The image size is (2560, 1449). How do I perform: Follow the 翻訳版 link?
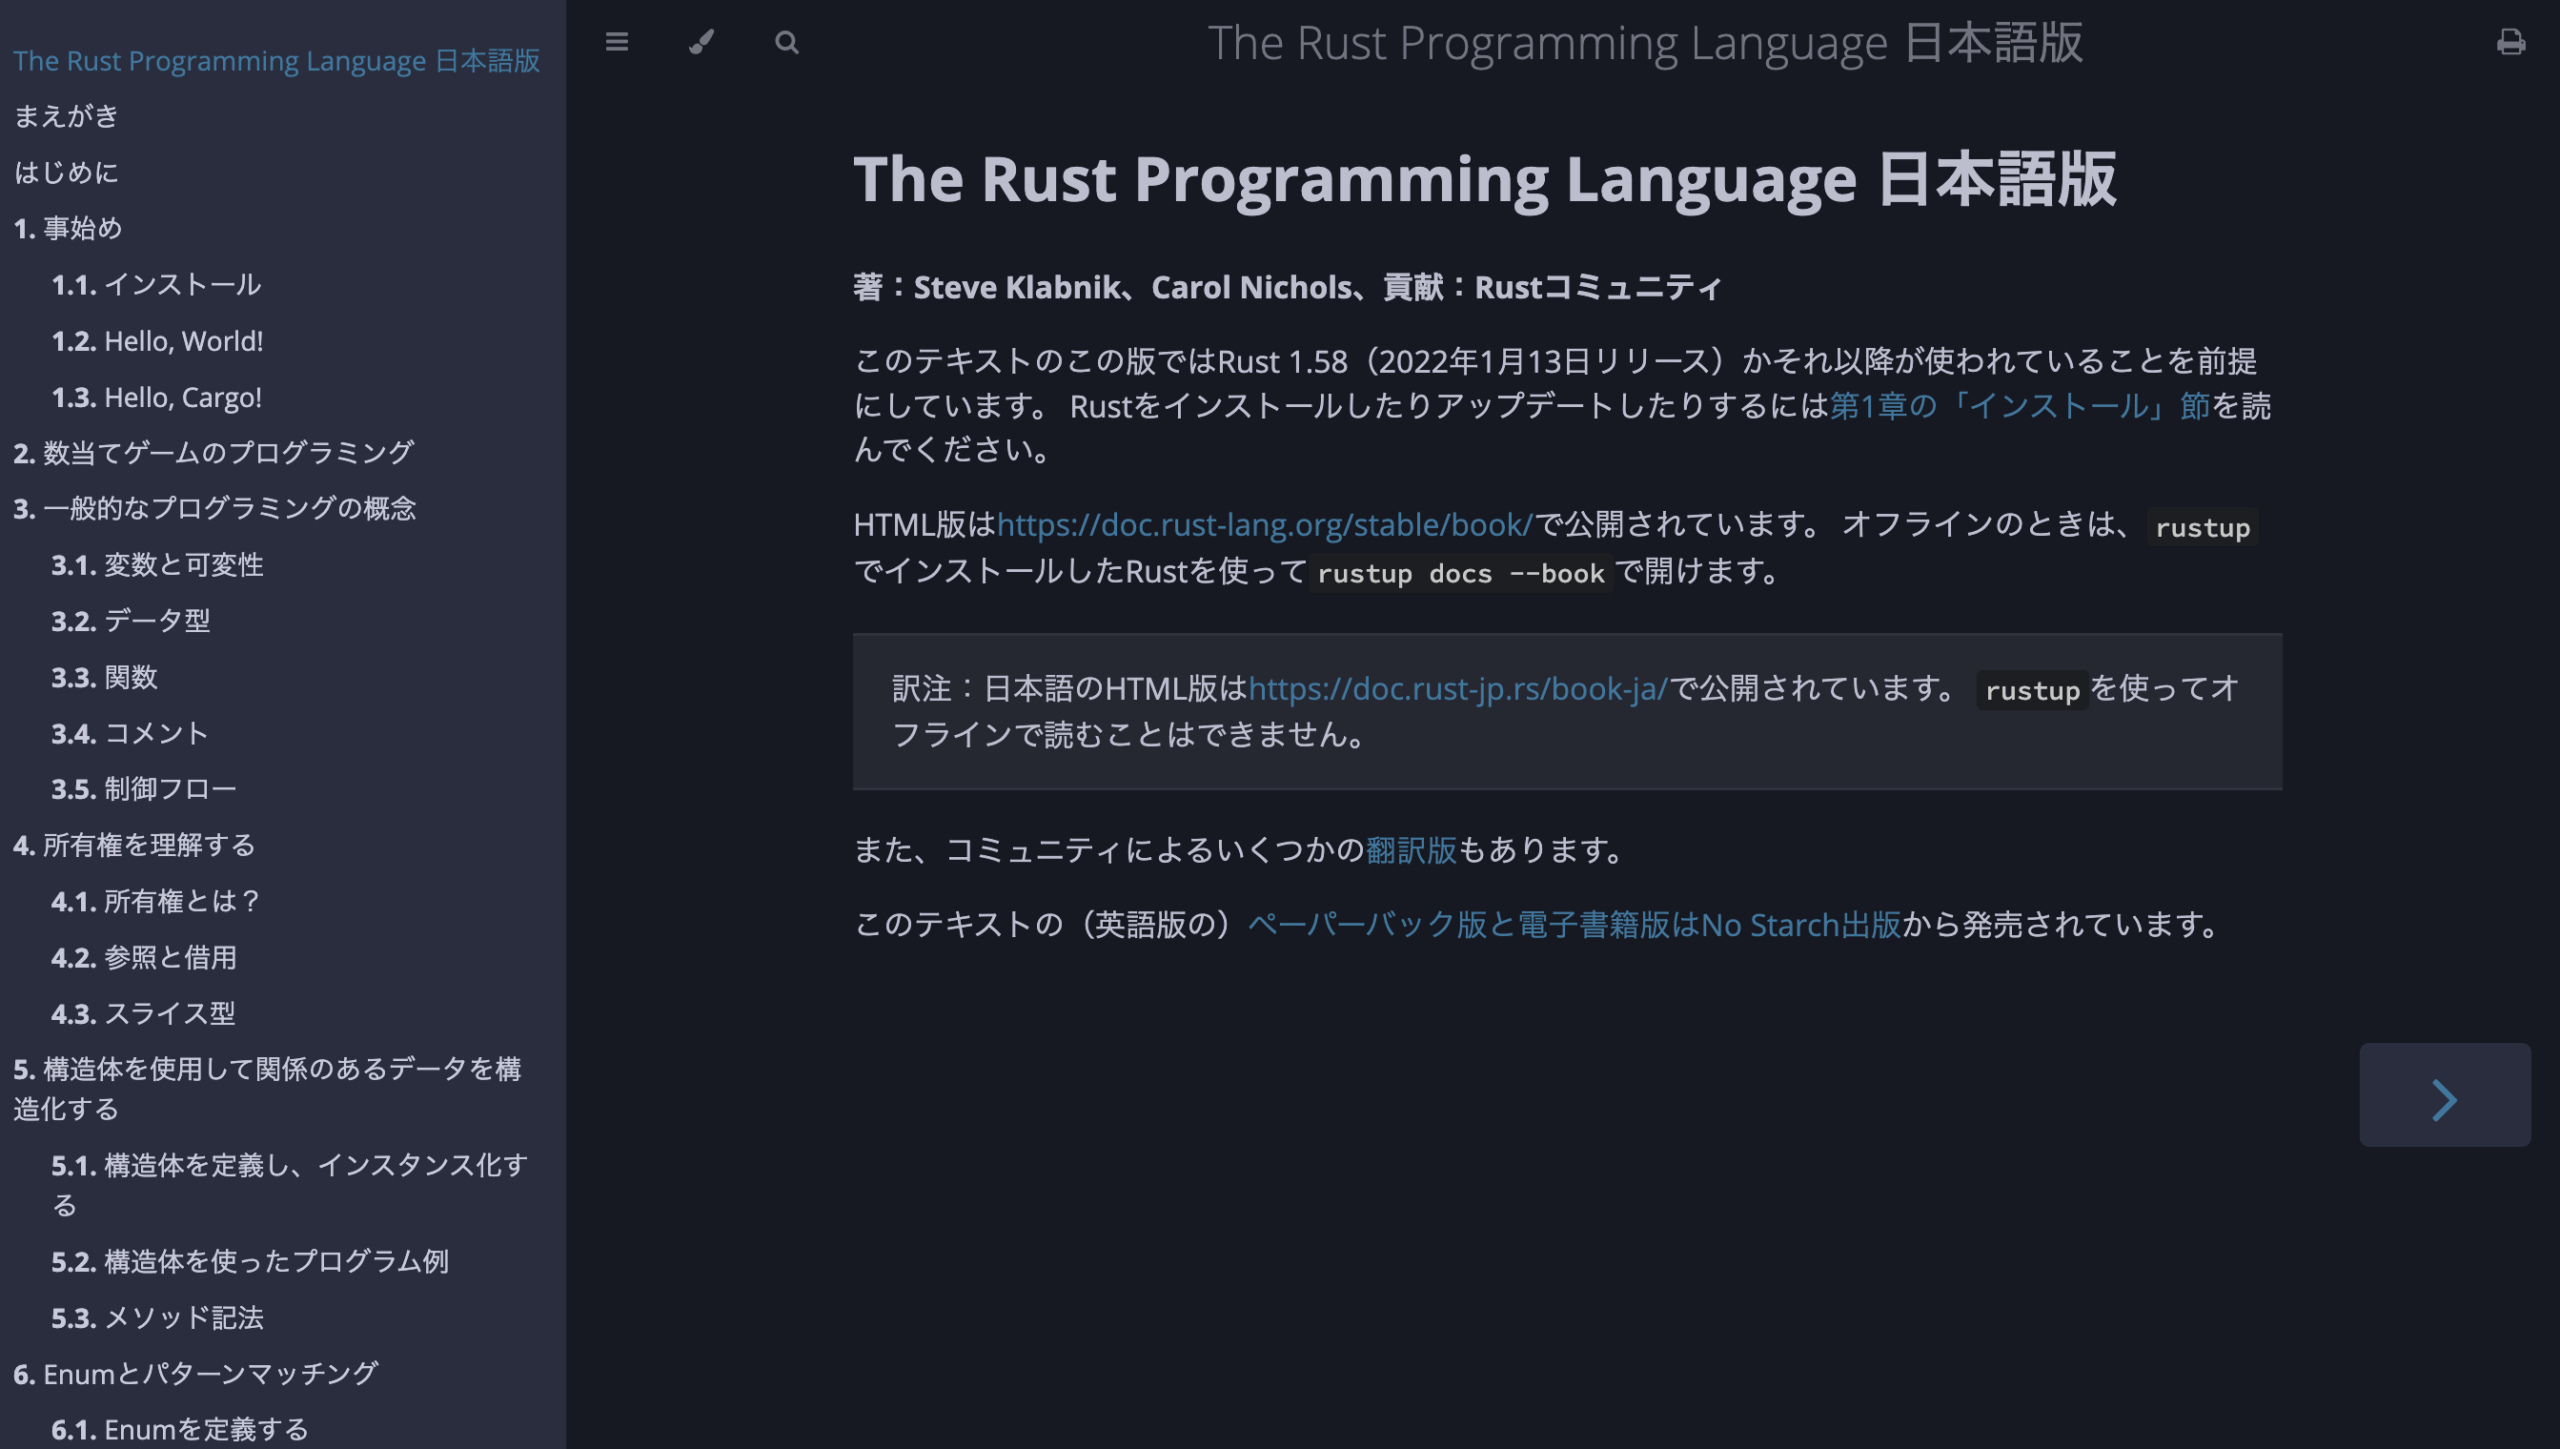pos(1411,850)
